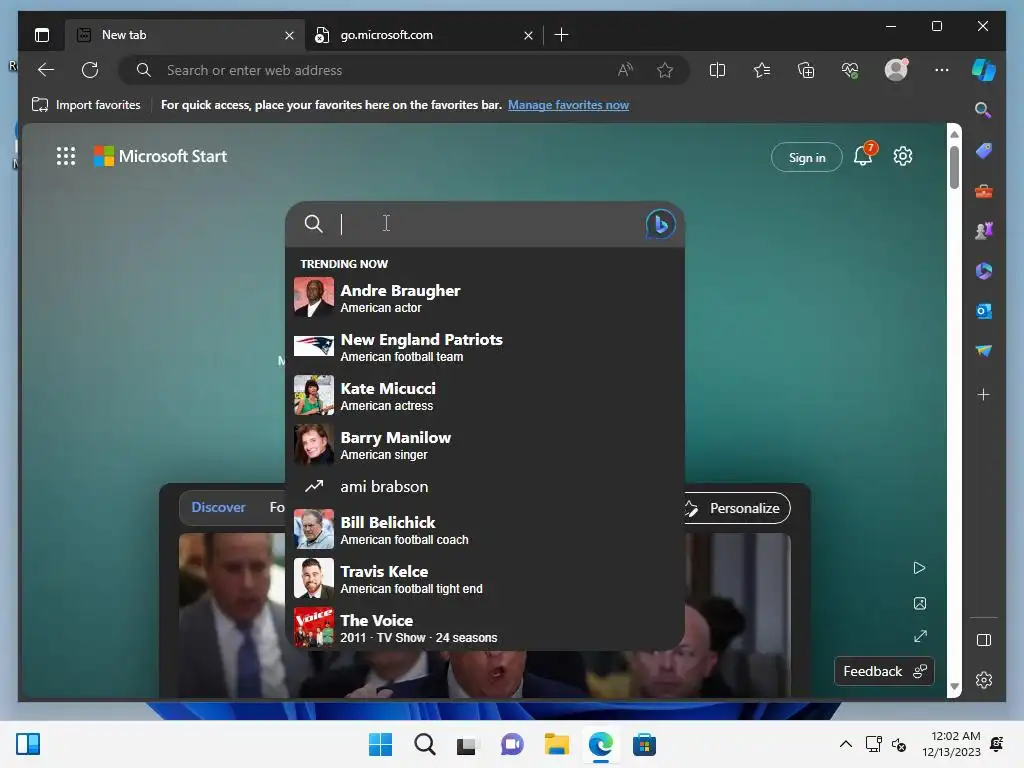Open File Explorer from taskbar

click(556, 744)
